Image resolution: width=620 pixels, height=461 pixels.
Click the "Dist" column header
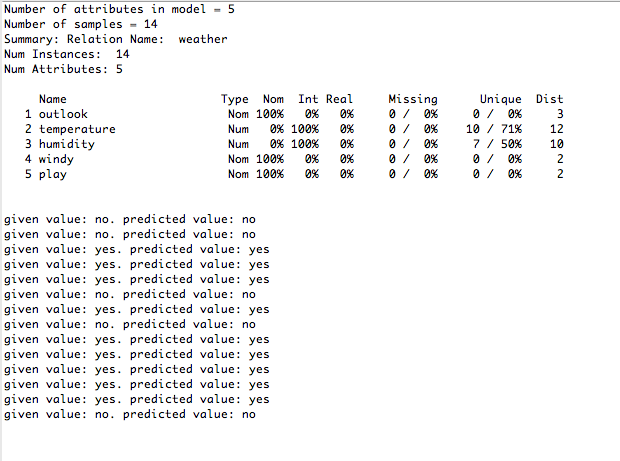point(550,99)
